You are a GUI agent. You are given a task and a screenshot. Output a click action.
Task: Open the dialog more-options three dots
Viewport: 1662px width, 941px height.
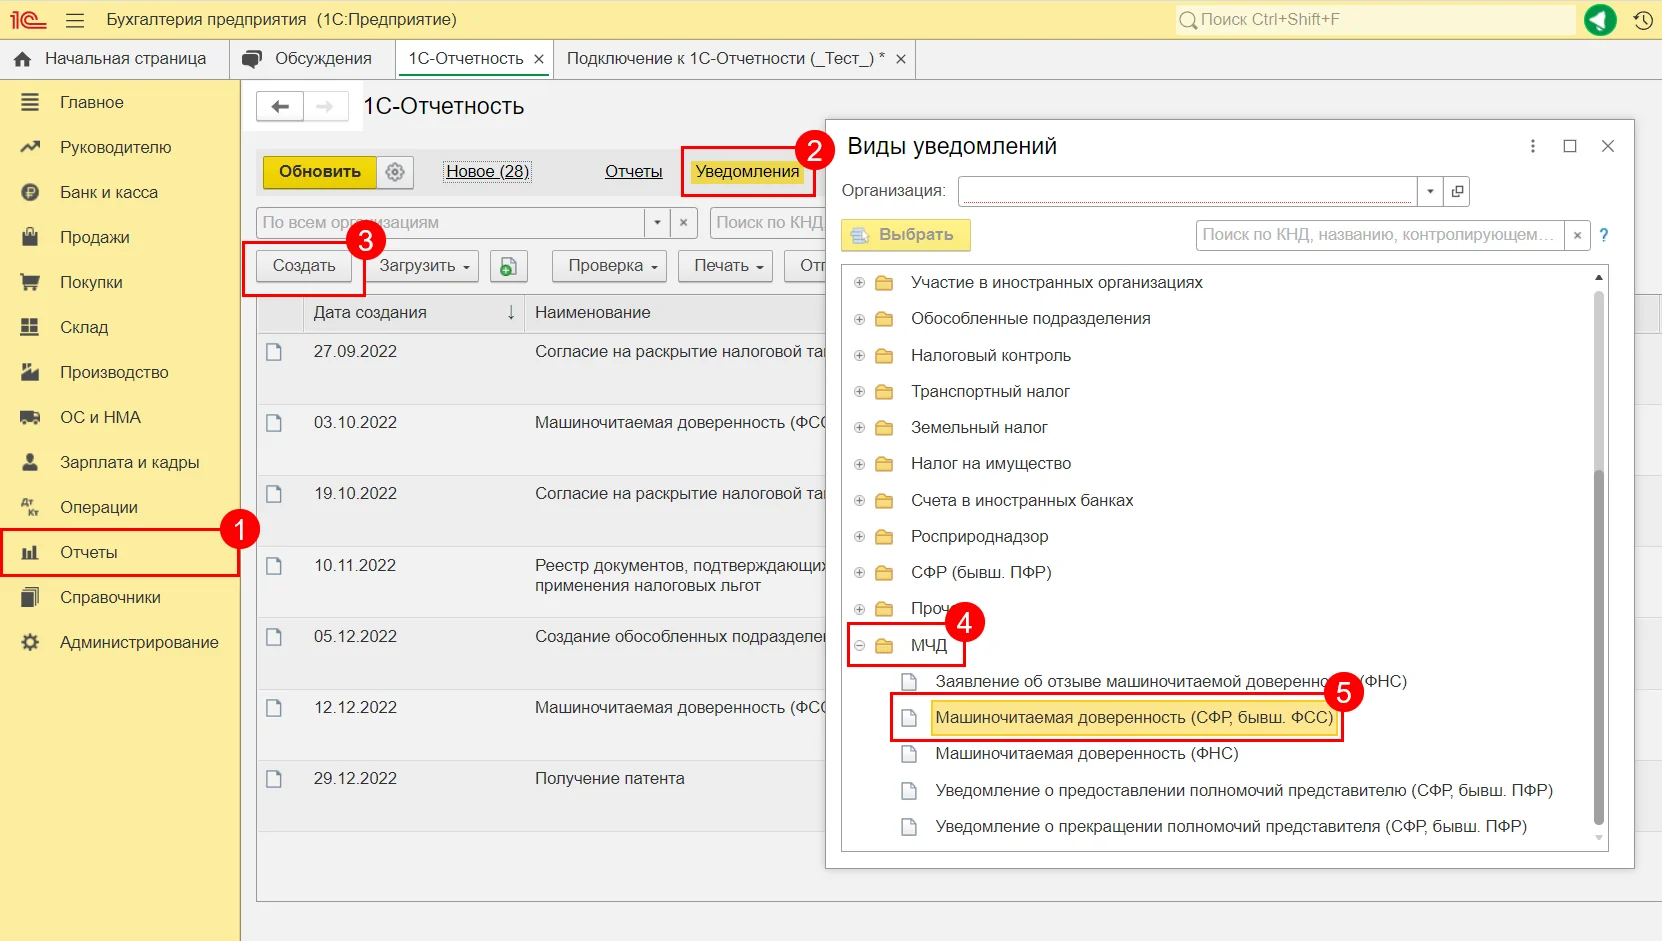tap(1532, 146)
